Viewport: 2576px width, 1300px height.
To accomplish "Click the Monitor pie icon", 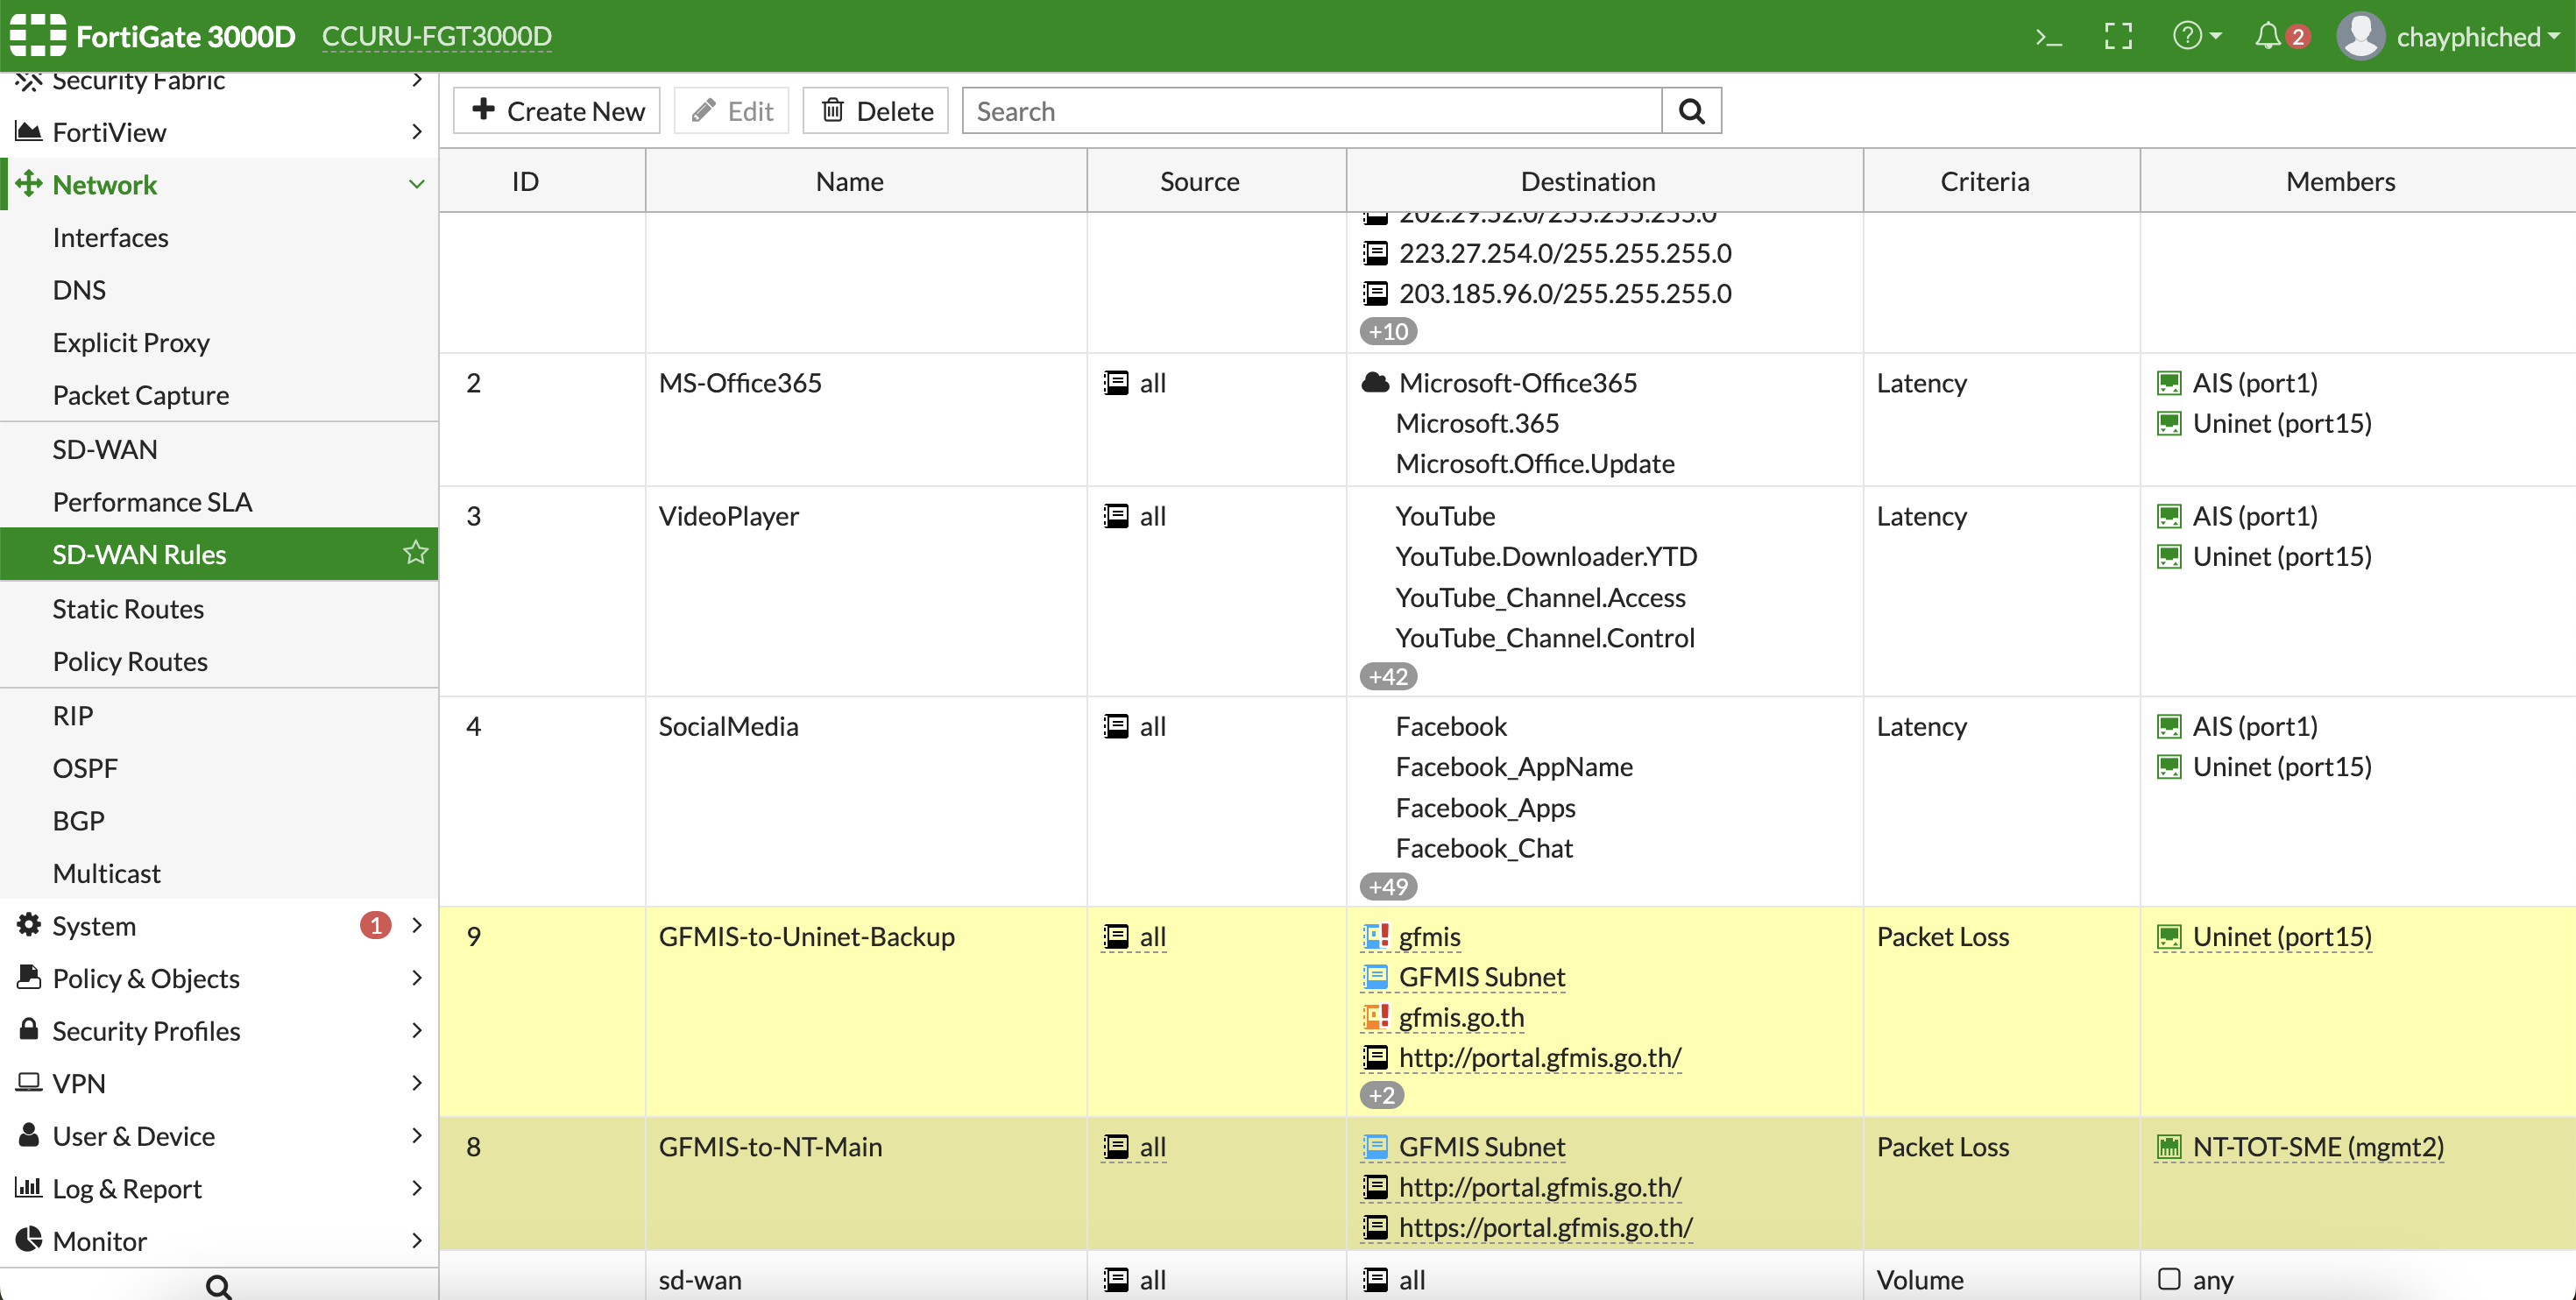I will [29, 1240].
